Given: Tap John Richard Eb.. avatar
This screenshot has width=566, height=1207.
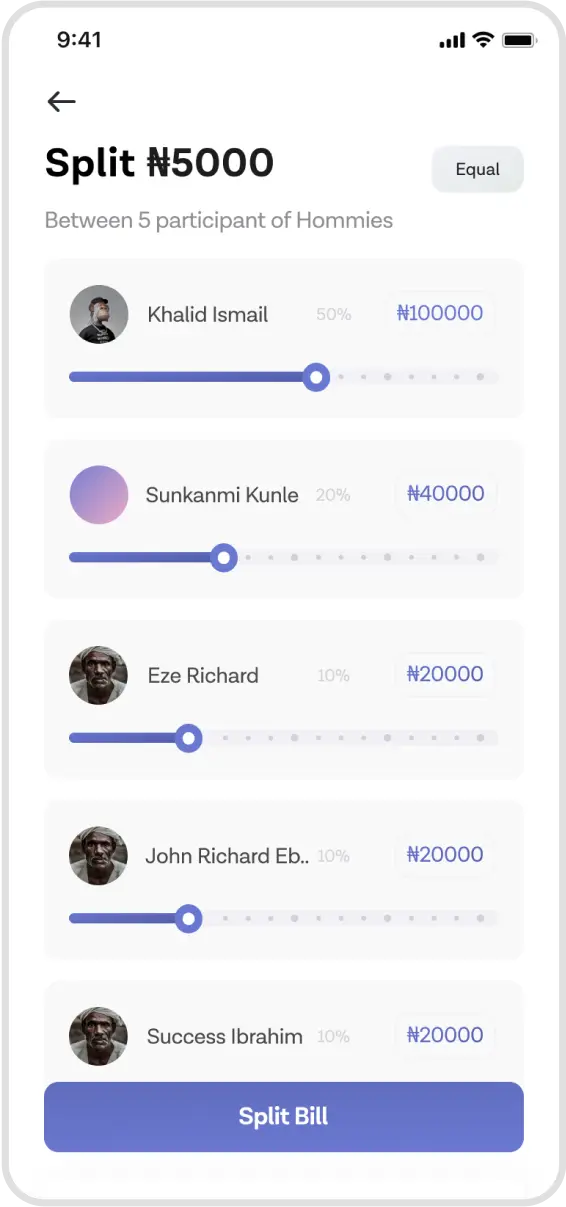Looking at the screenshot, I should [99, 856].
